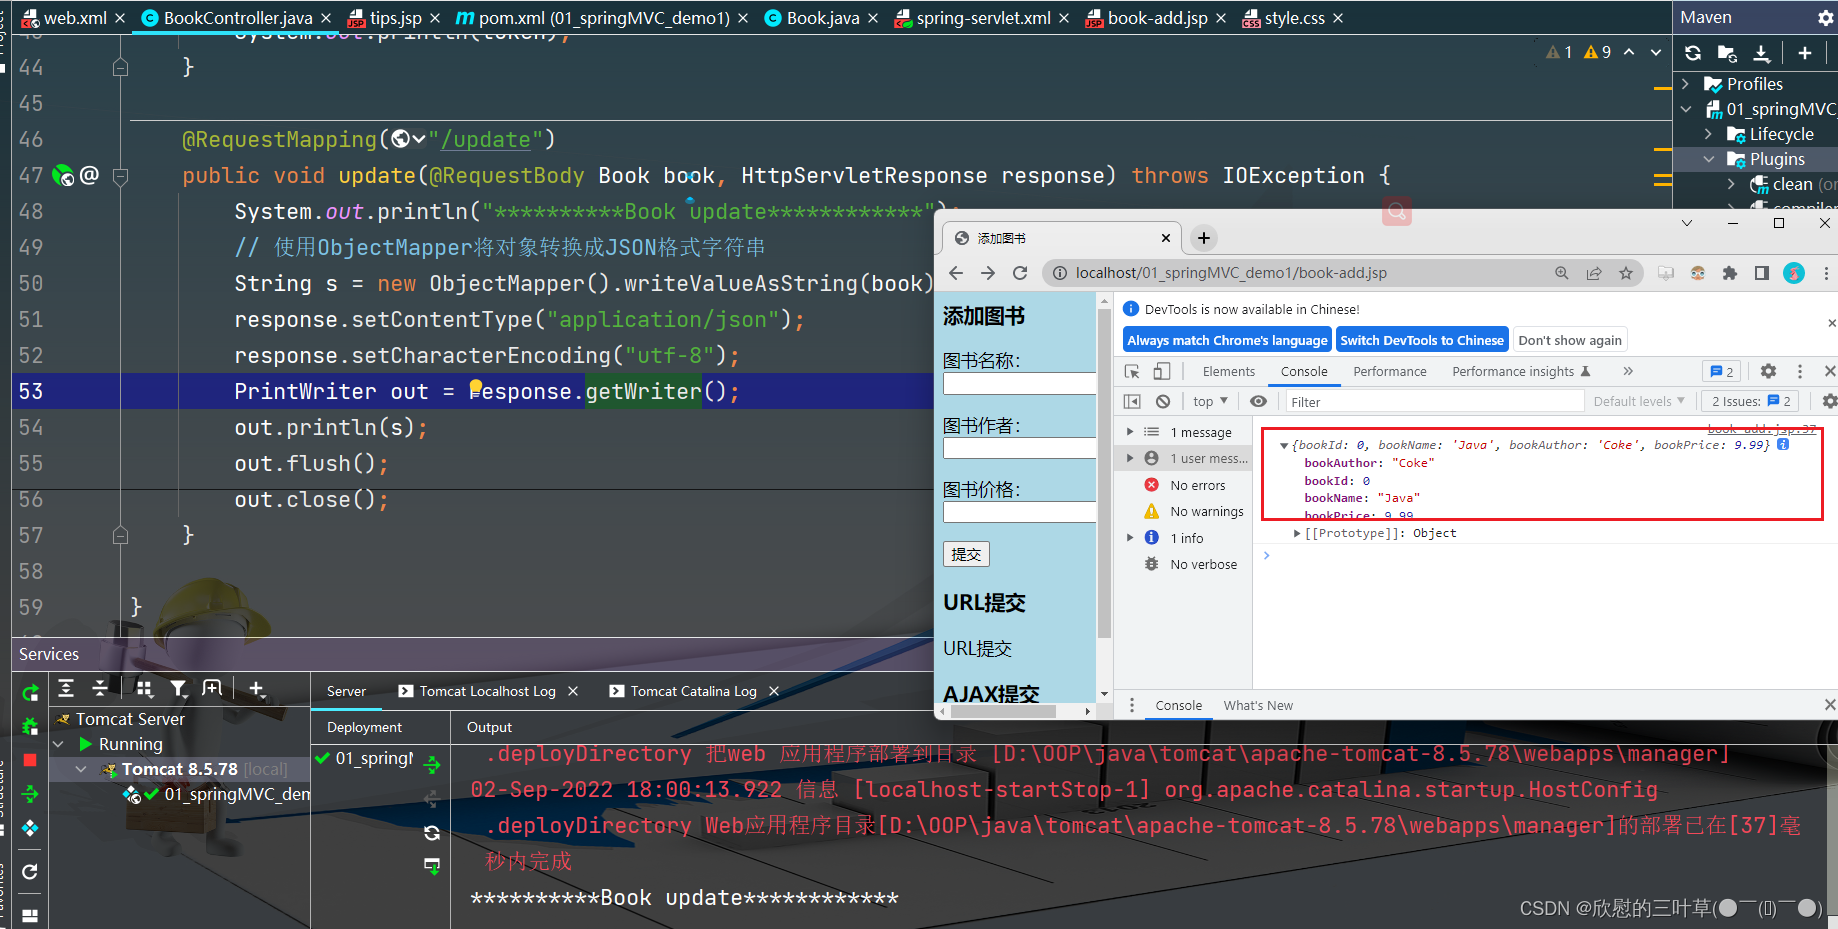This screenshot has width=1838, height=929.
Task: Expand the [[Prototype]] Object entry
Action: [1297, 533]
